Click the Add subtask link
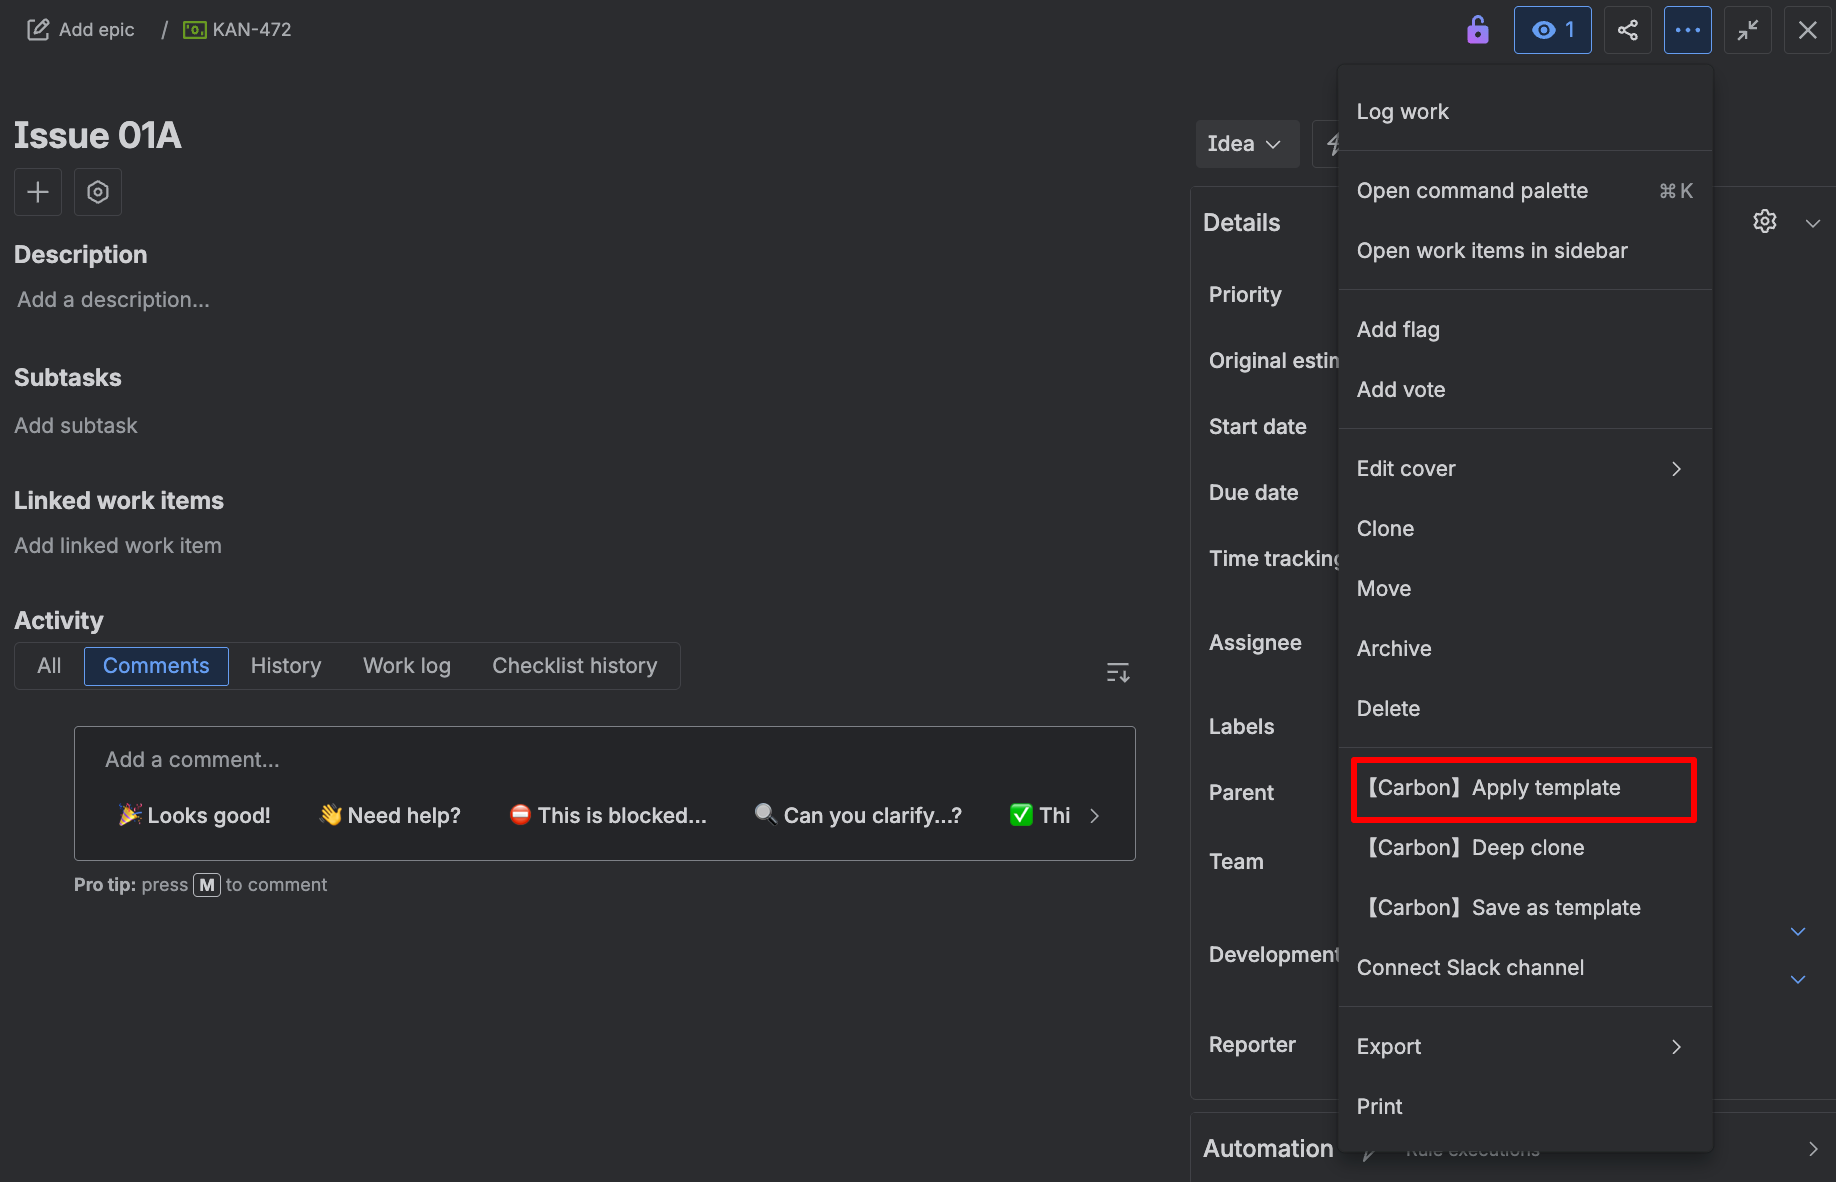The image size is (1836, 1182). [76, 425]
